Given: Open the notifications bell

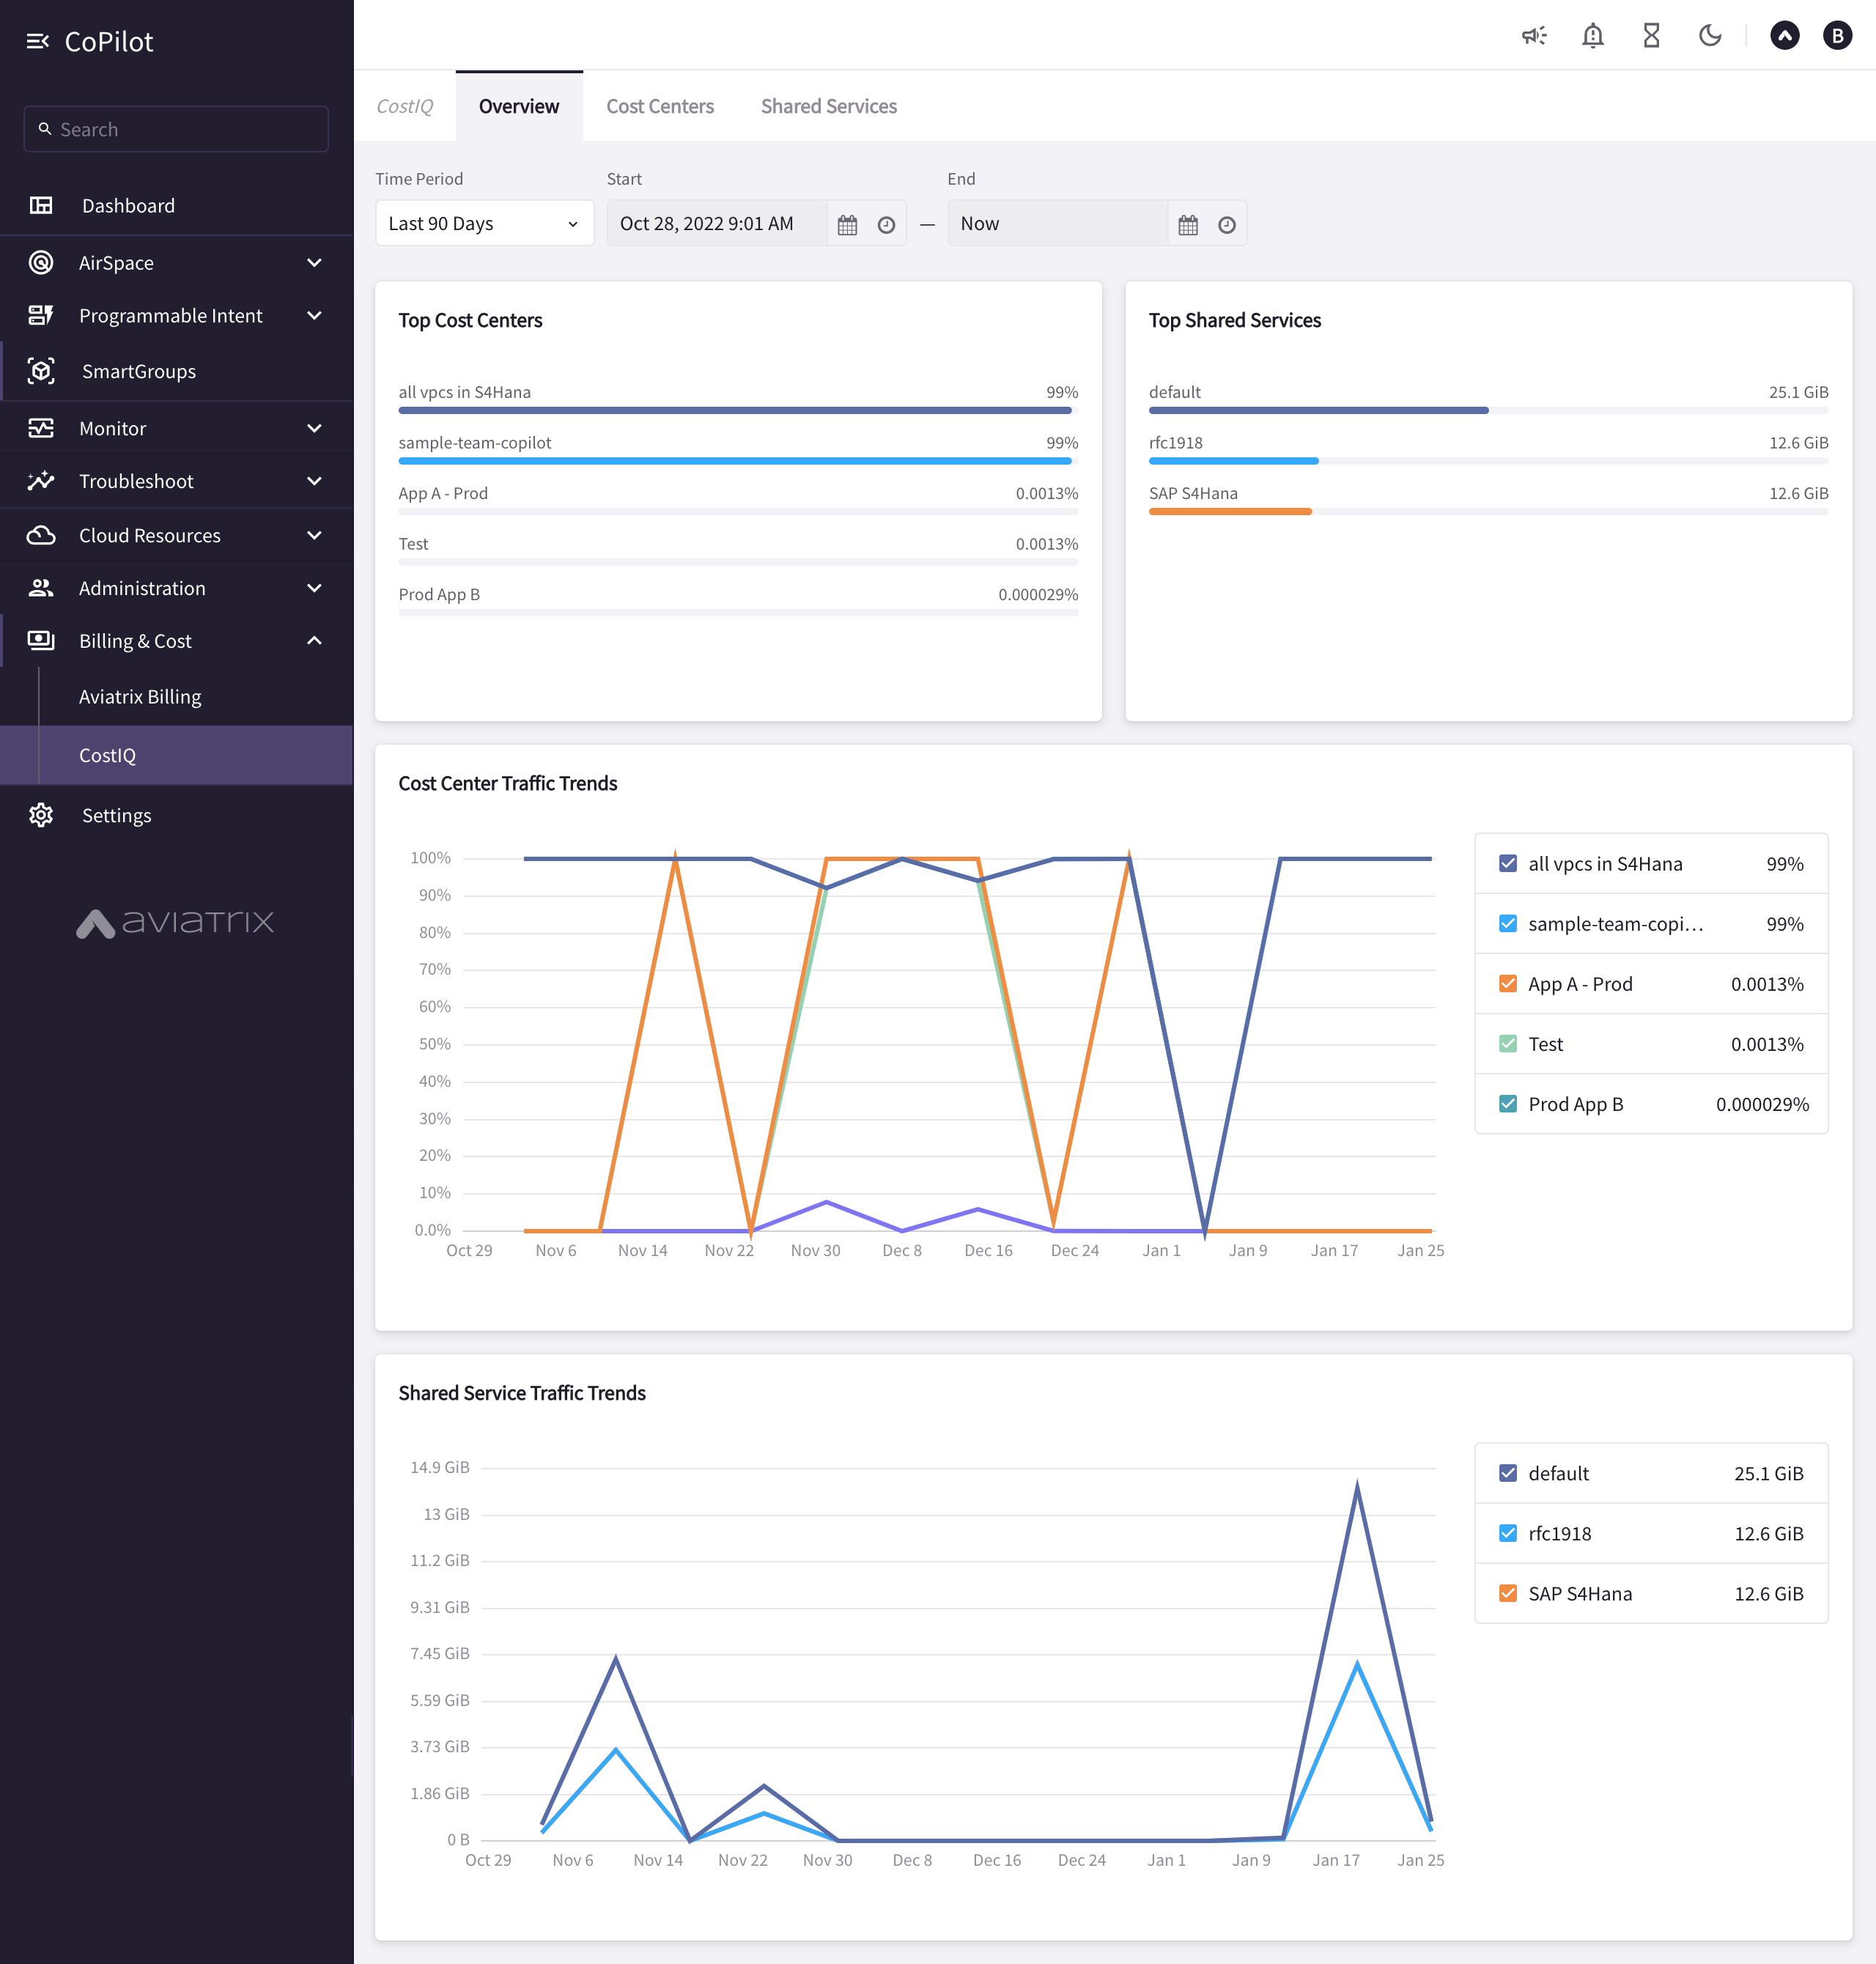Looking at the screenshot, I should click(1592, 36).
